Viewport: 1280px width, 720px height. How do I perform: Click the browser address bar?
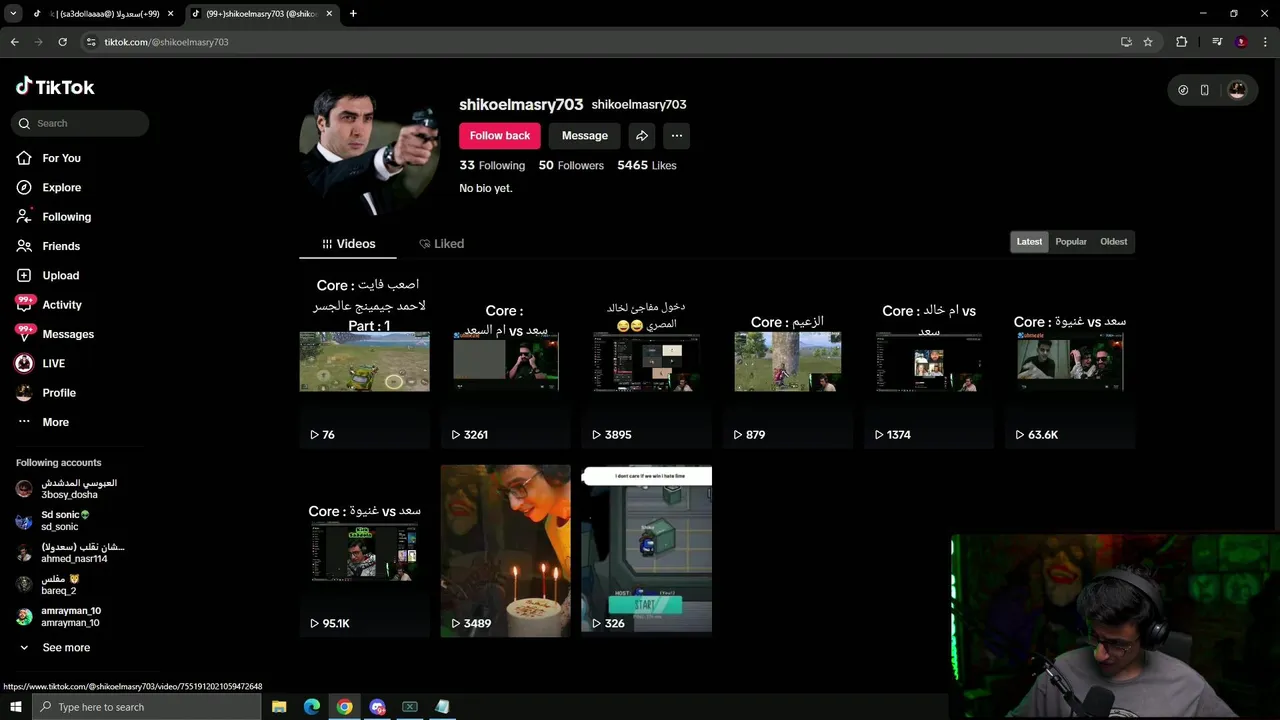tap(600, 42)
